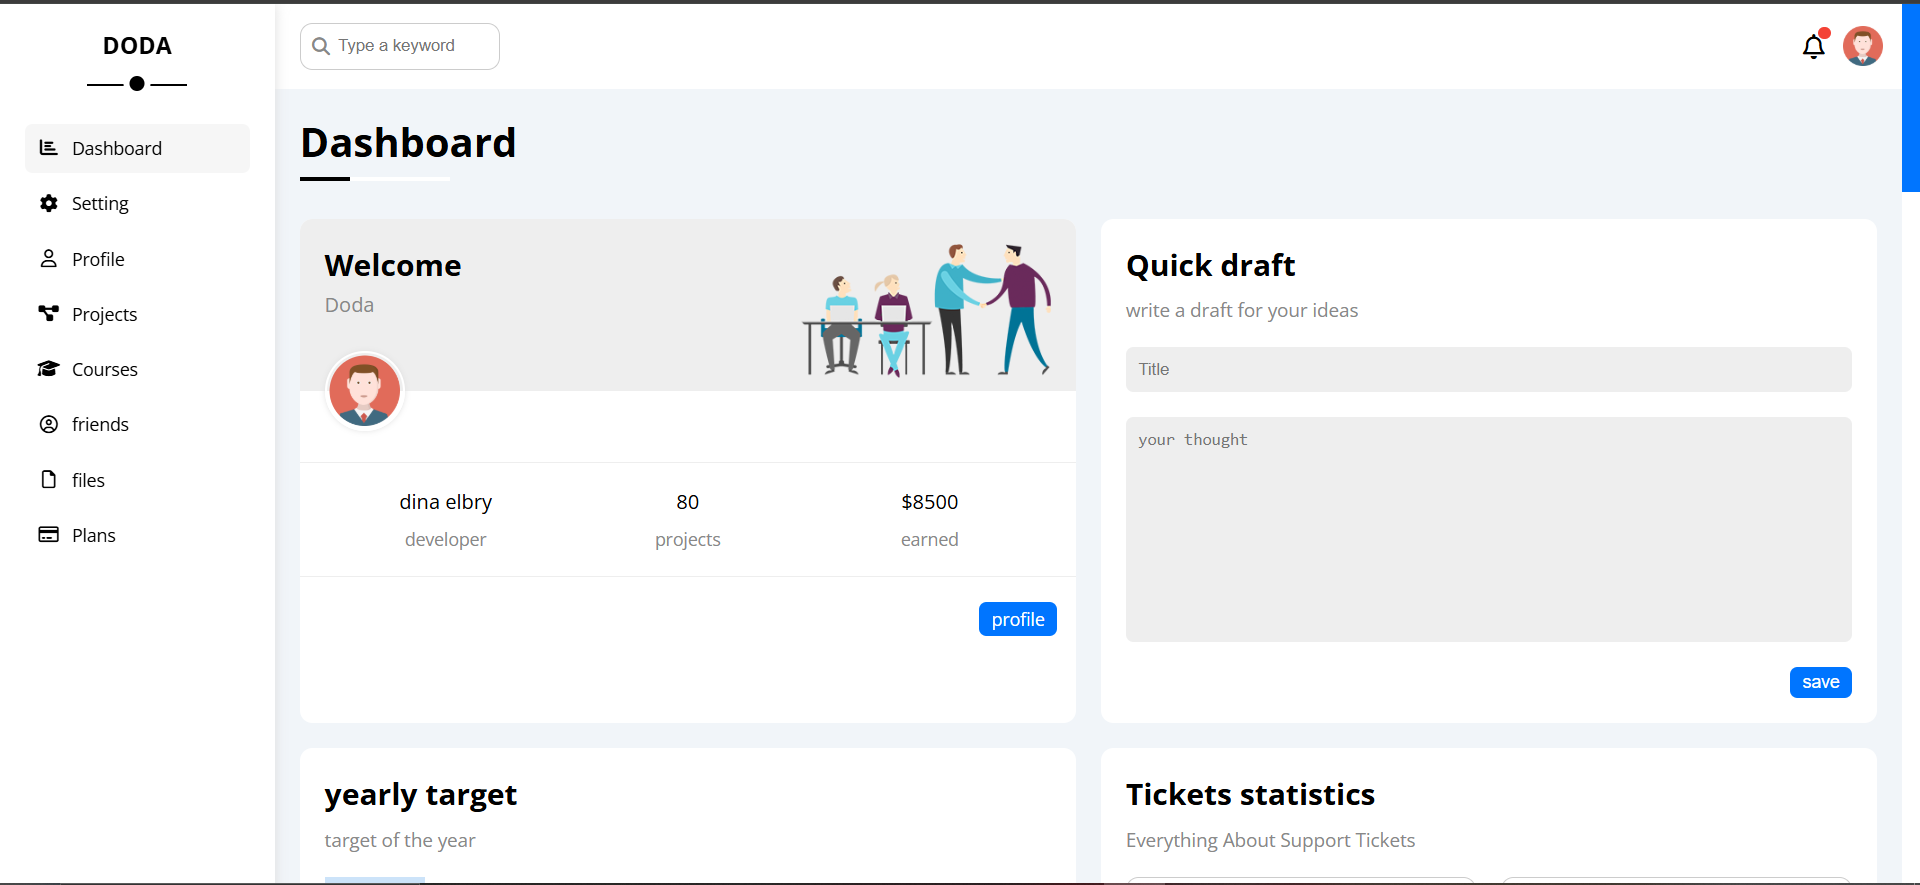Click the Courses graduation cap icon
This screenshot has width=1920, height=885.
(x=48, y=369)
